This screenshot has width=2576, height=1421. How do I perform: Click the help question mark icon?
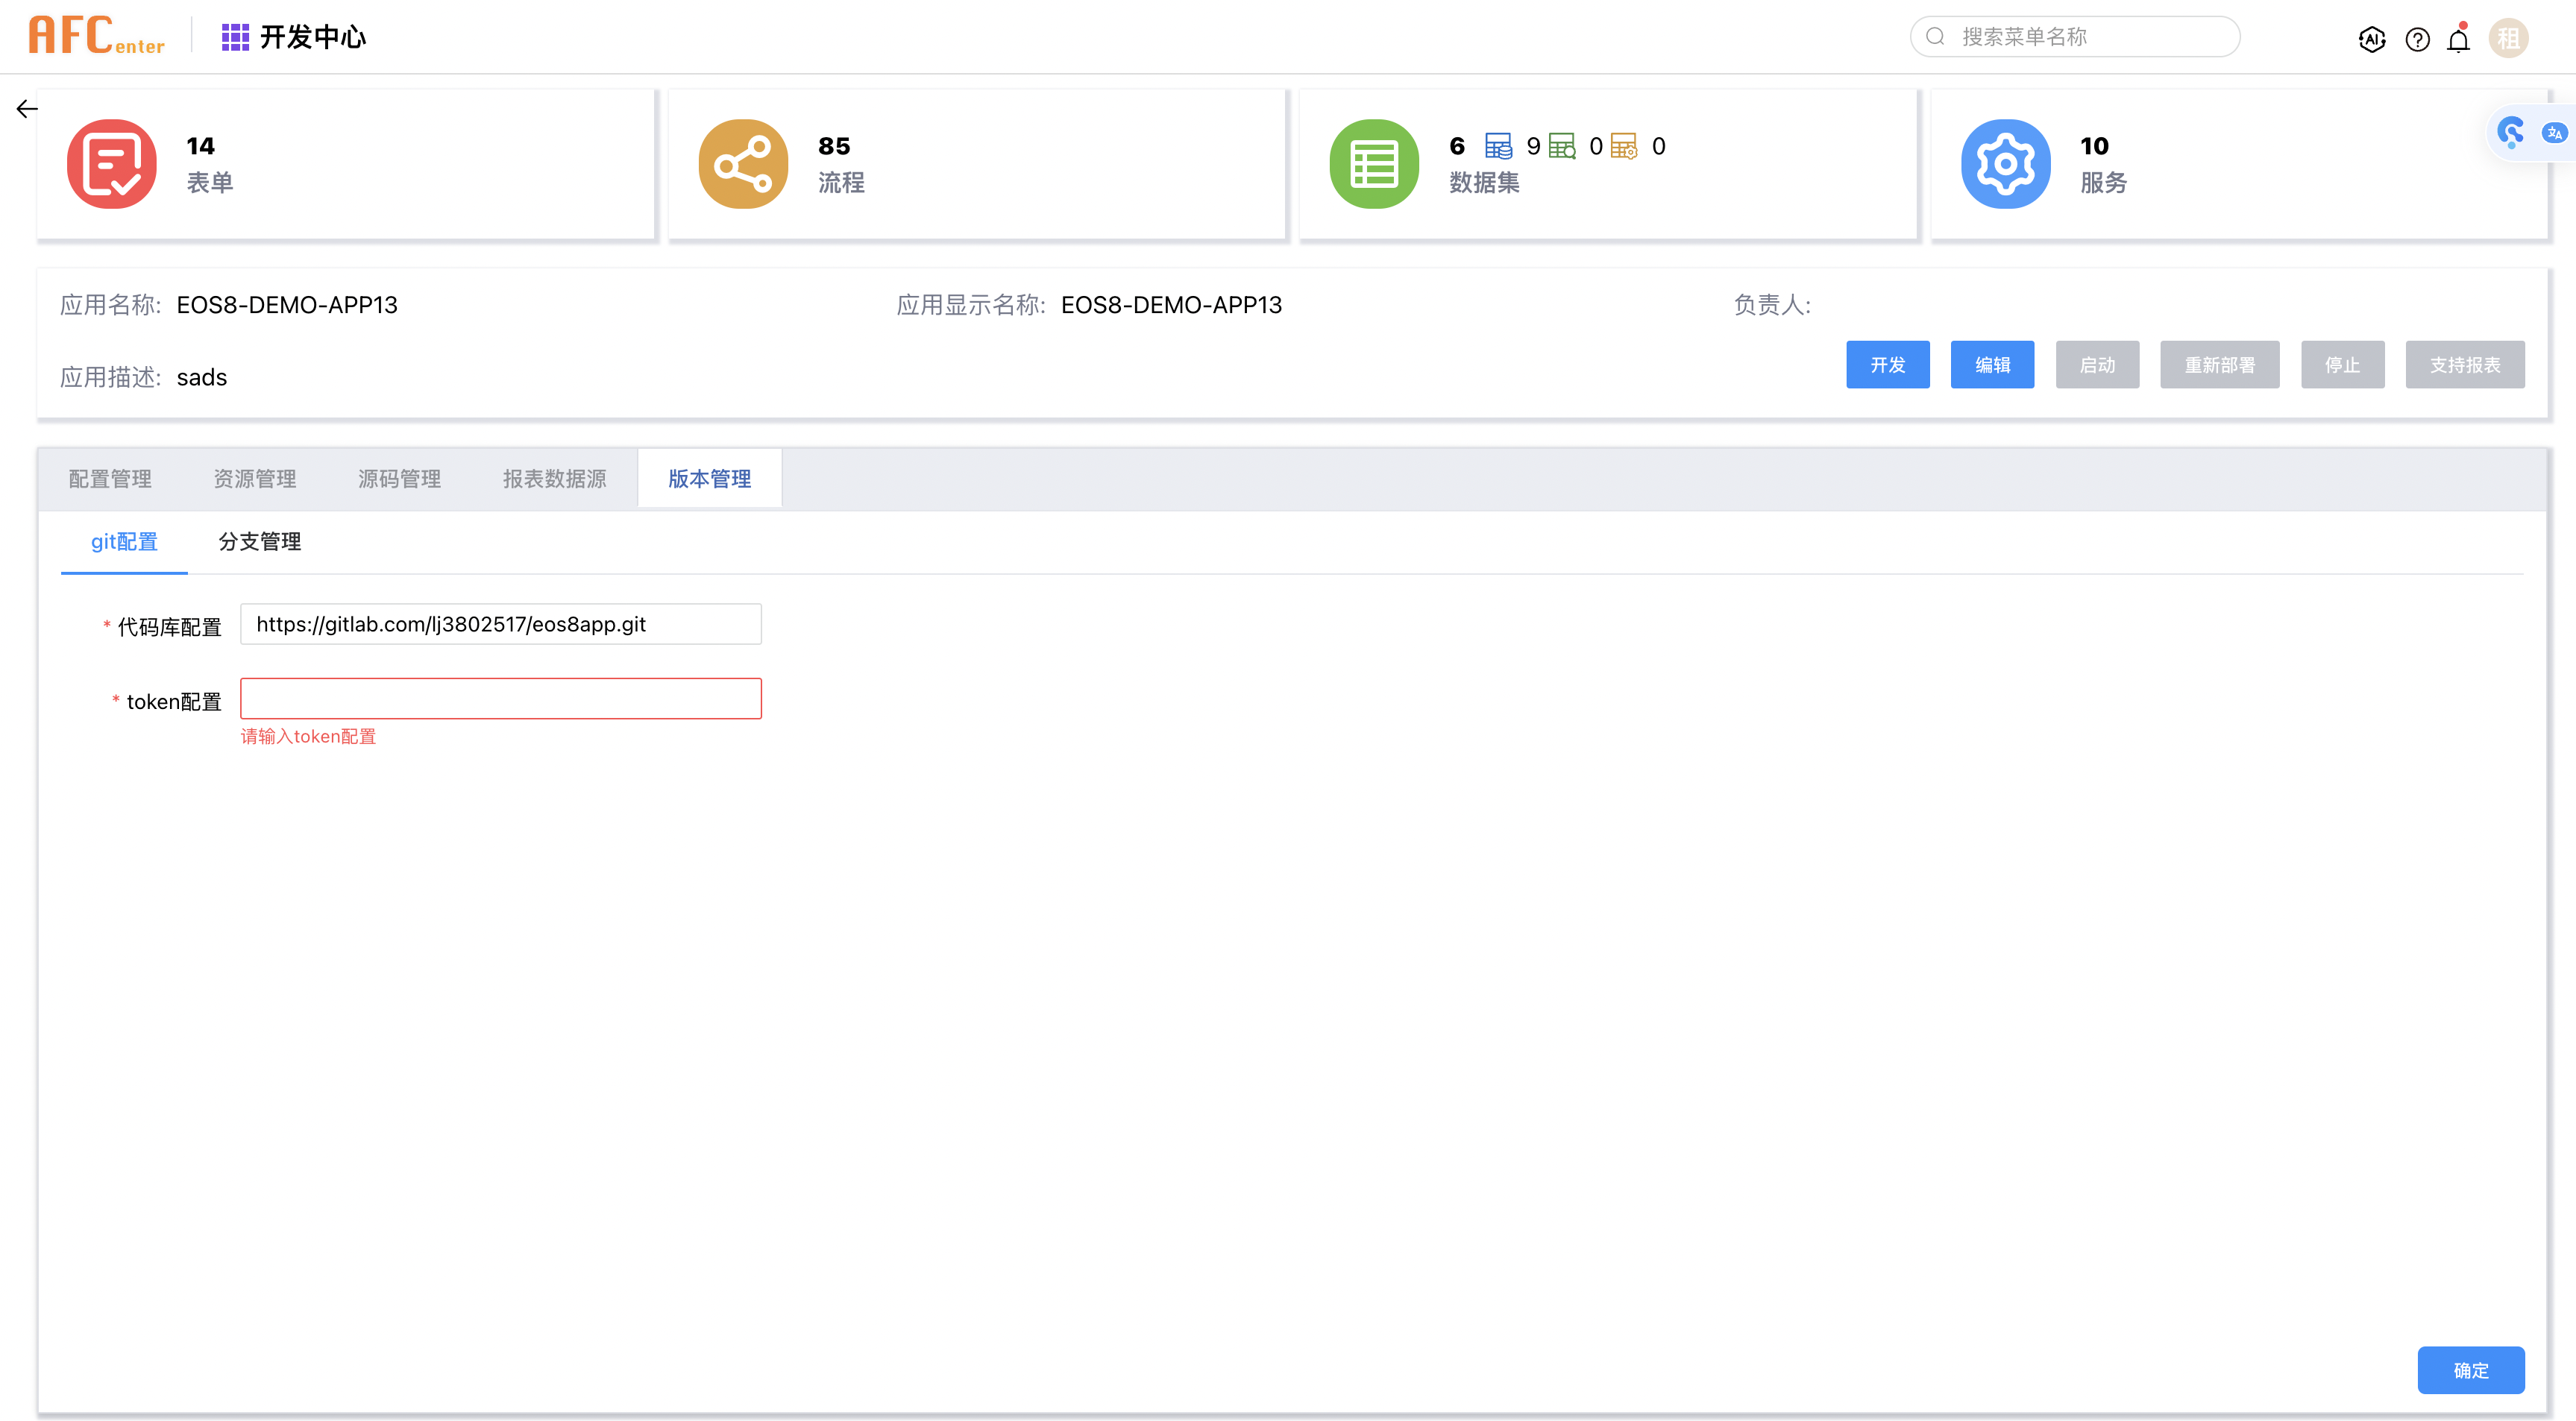tap(2418, 39)
